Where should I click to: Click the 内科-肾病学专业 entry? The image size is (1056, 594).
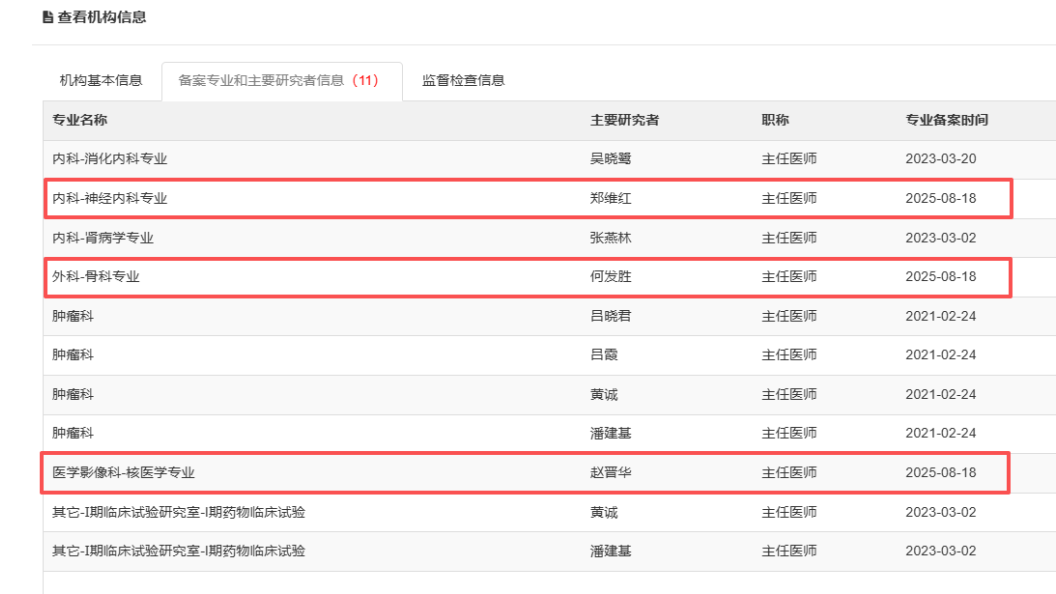tap(103, 238)
